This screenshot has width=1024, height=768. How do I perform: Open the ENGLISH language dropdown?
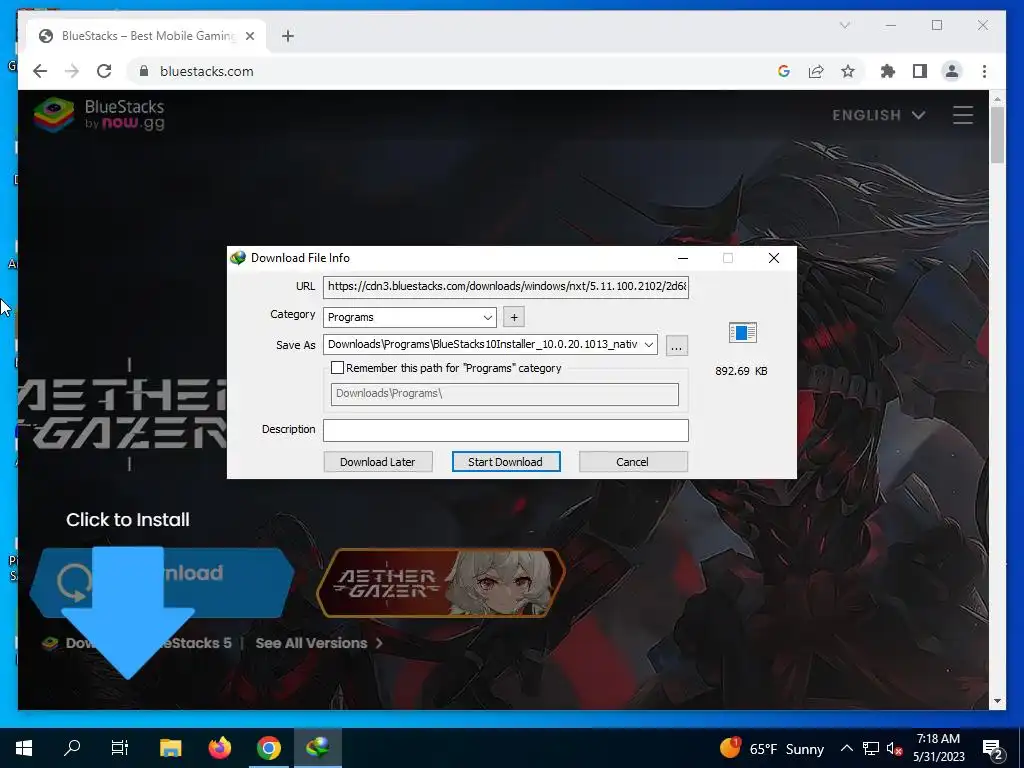[x=879, y=115]
